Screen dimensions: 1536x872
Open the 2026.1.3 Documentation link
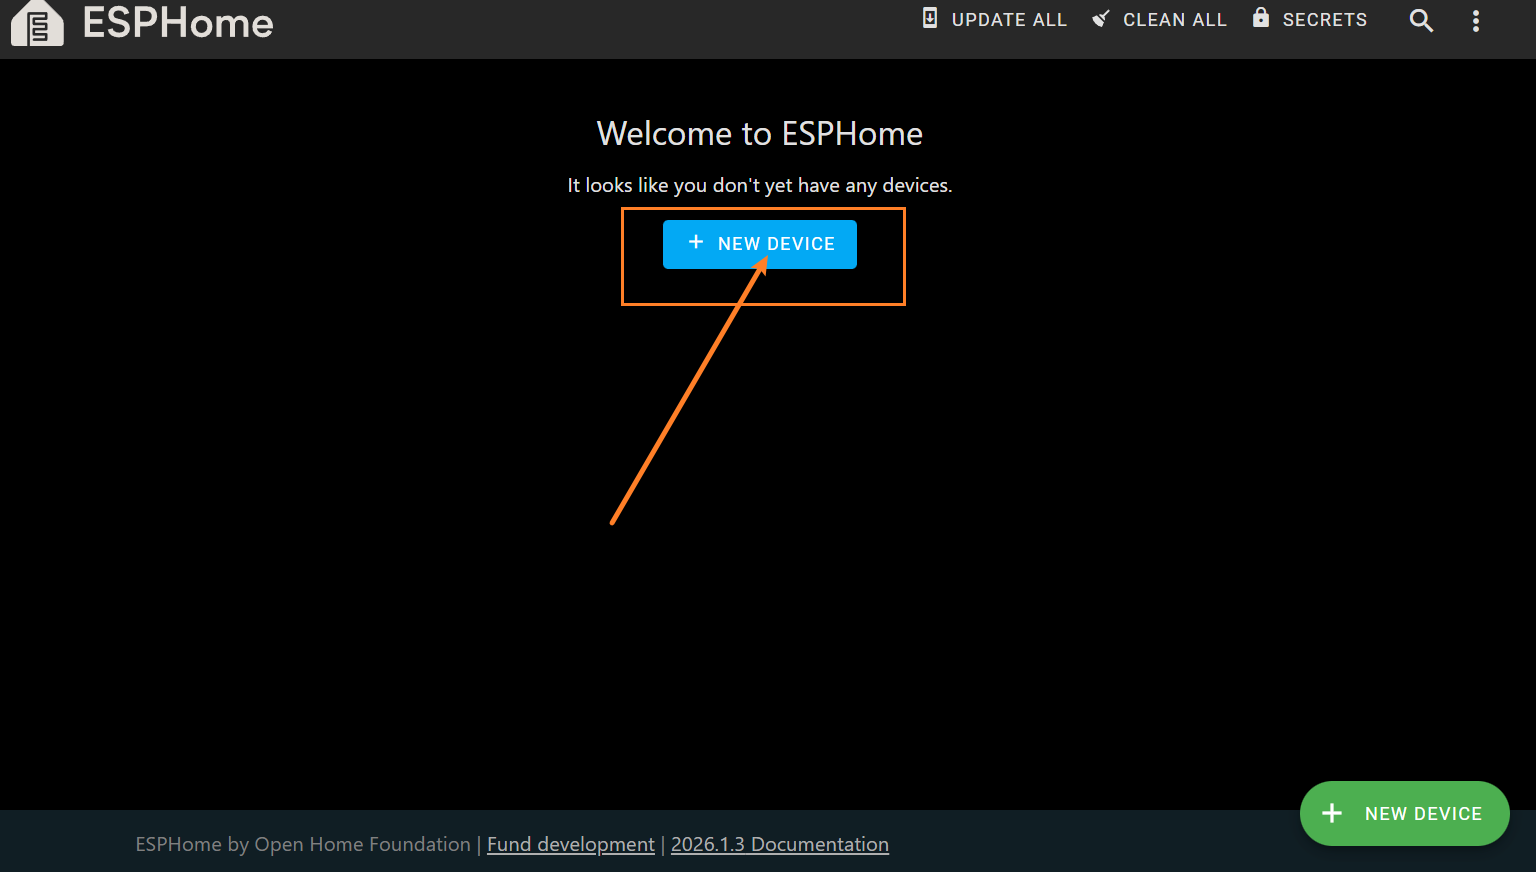point(780,844)
